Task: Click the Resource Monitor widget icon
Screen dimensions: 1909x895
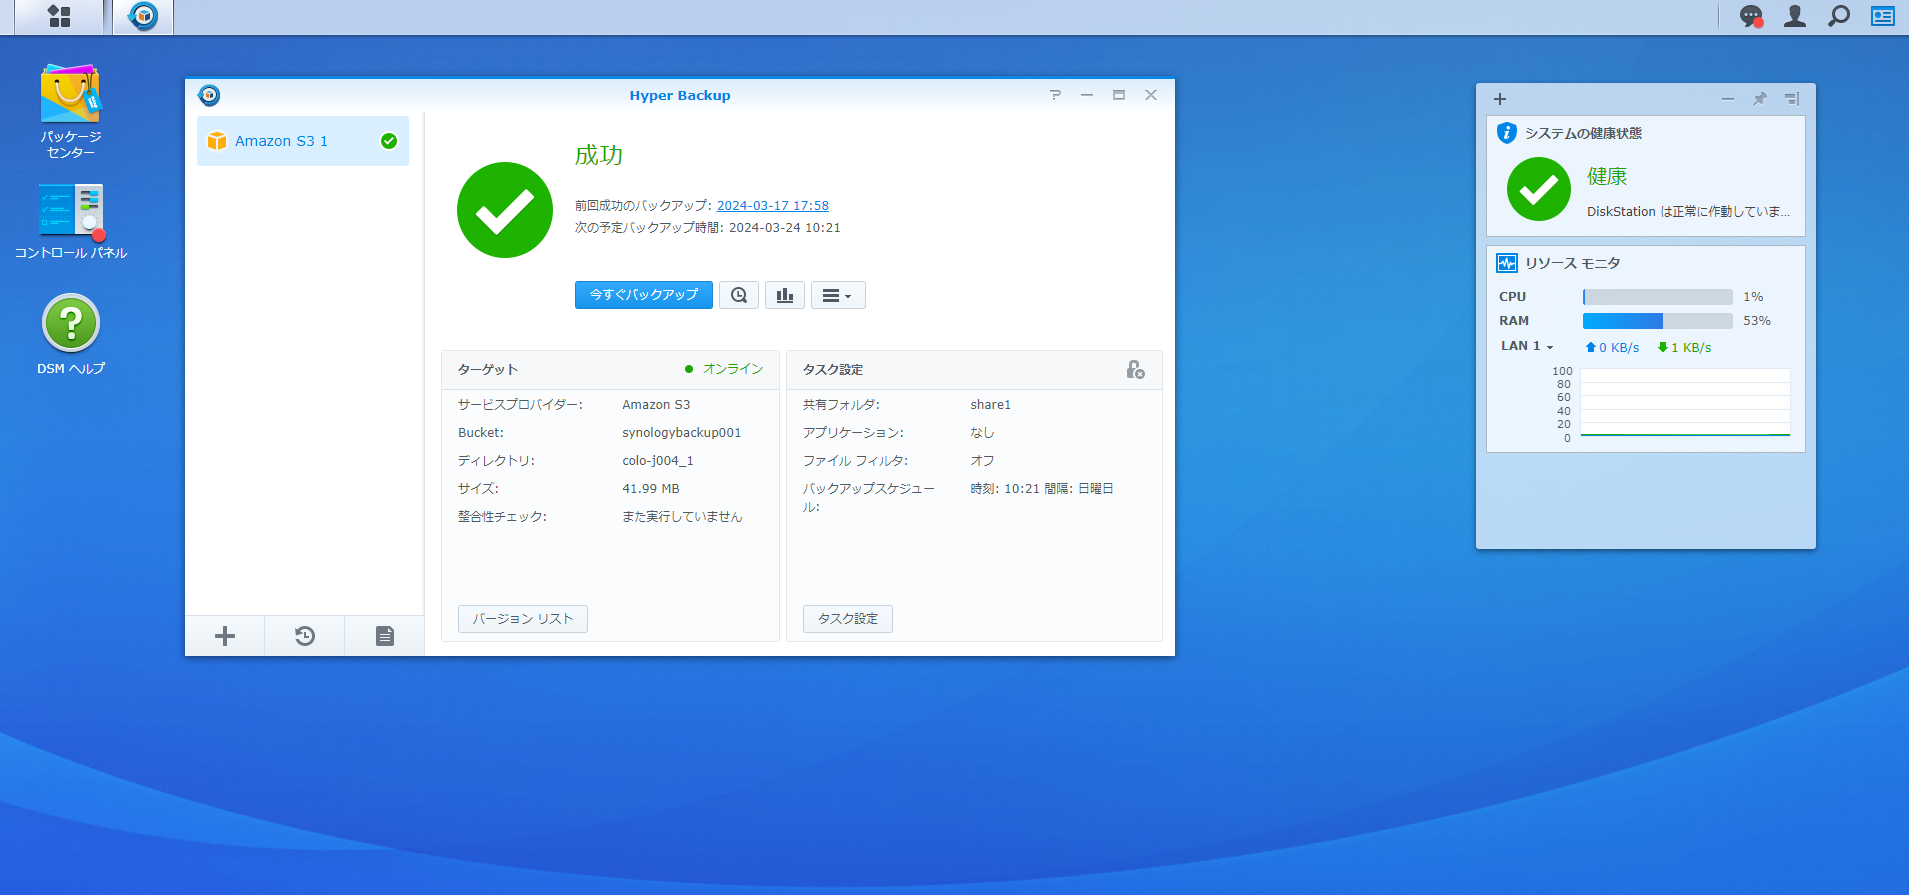Action: click(x=1507, y=263)
